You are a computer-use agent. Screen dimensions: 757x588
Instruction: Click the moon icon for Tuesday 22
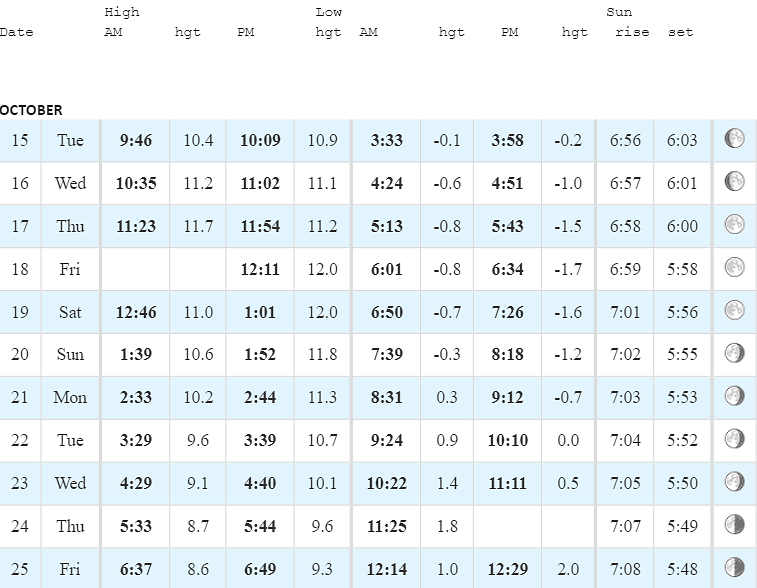point(735,439)
